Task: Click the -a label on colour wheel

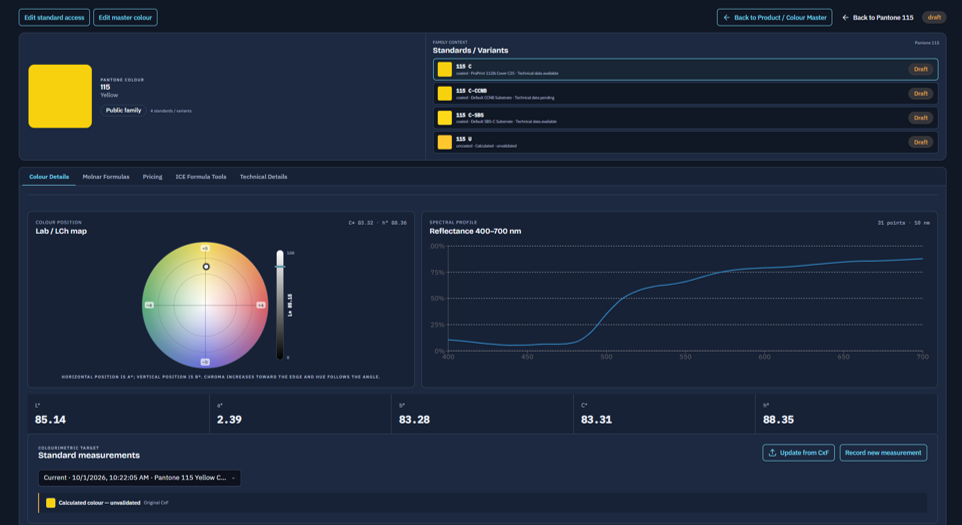Action: 149,305
